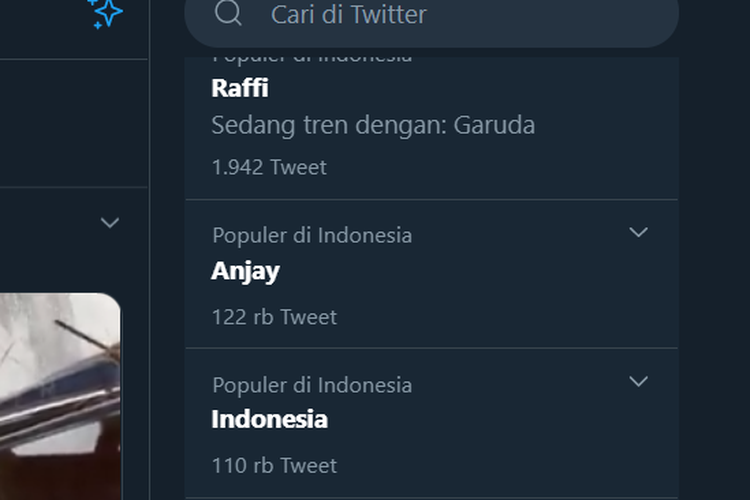Screen dimensions: 750x500
Task: Click Populer di Indonesia label above Anjay
Action: tap(312, 236)
